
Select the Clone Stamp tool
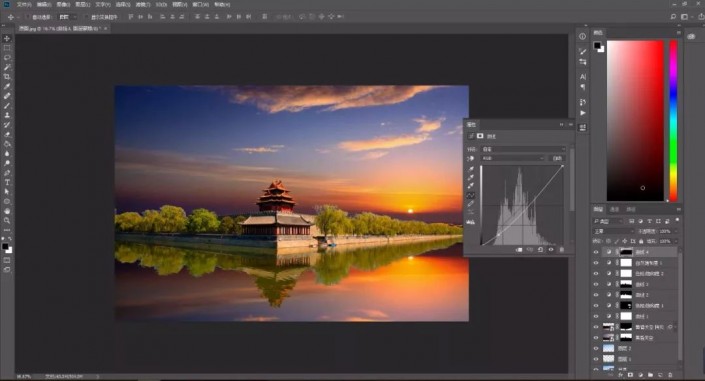7,115
